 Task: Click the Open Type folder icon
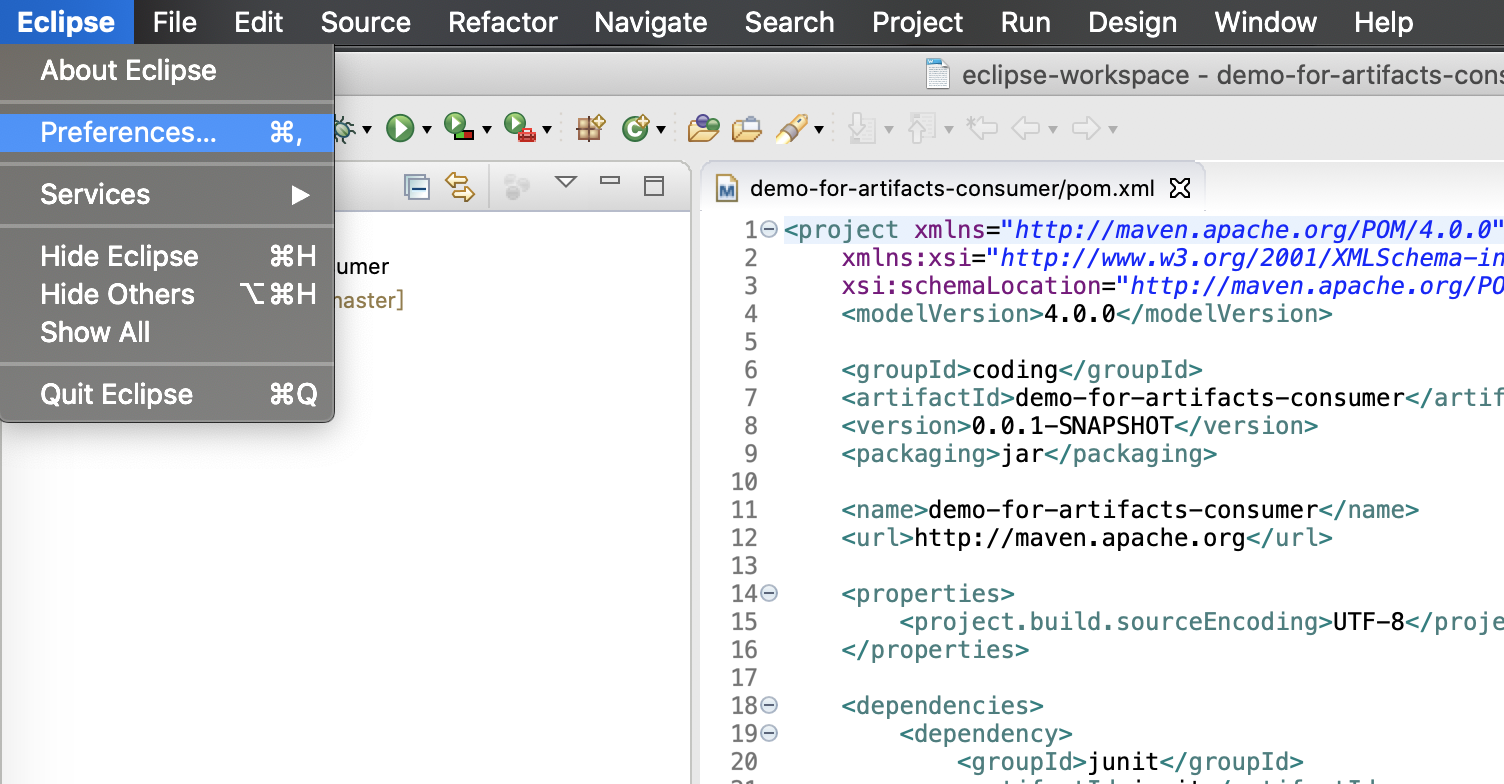(x=704, y=127)
